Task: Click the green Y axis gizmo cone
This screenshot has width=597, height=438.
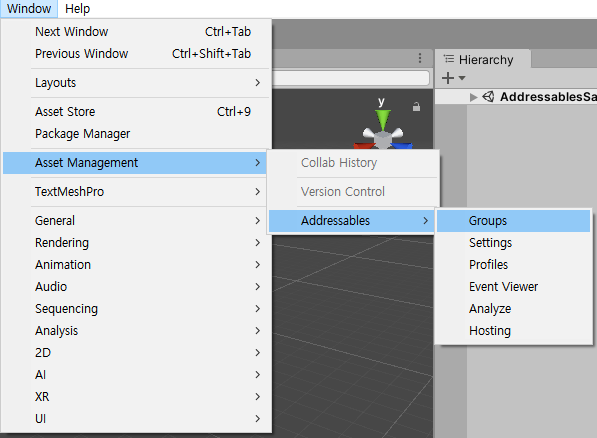Action: (x=383, y=119)
